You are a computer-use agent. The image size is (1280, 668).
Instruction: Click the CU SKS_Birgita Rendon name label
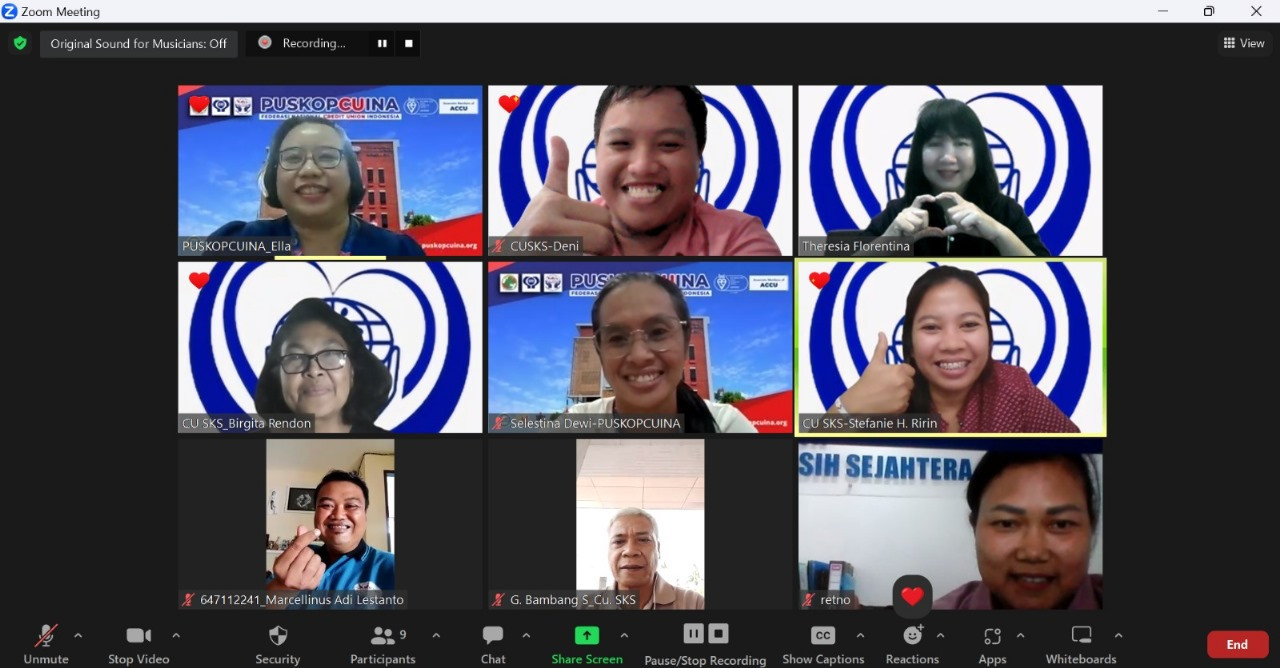pyautogui.click(x=246, y=423)
